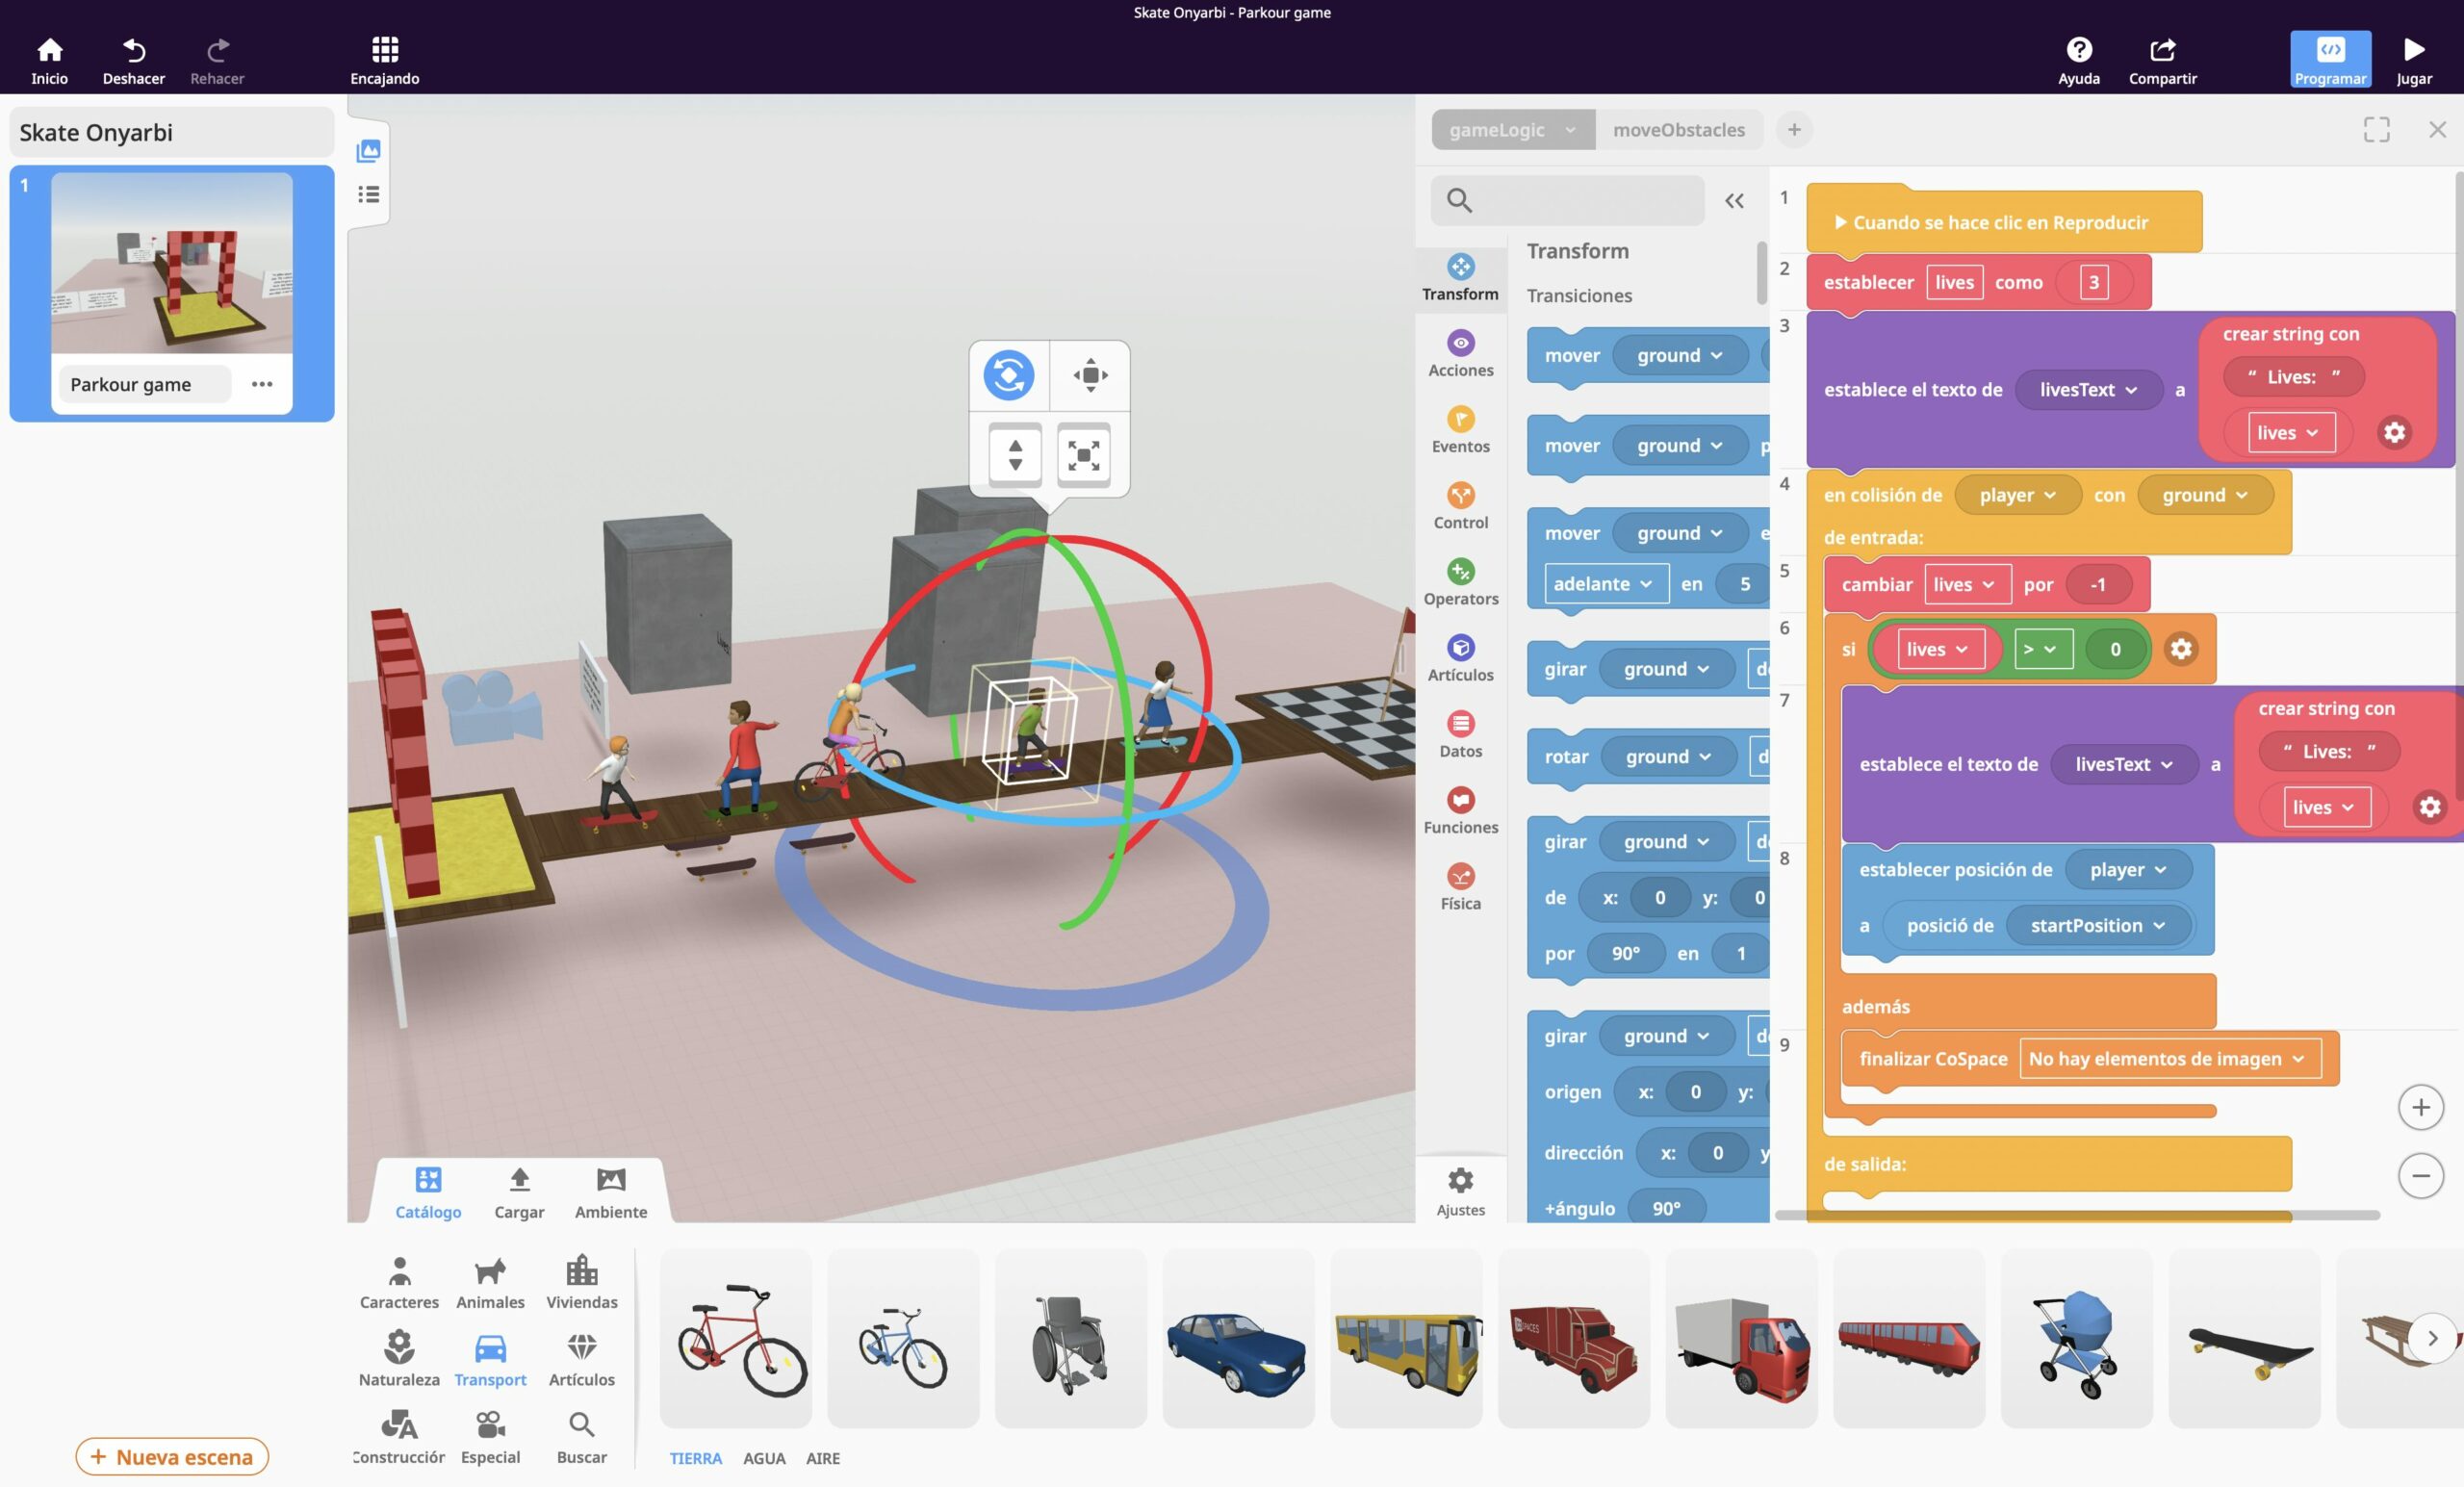Select the TIERRA transport filter

pyautogui.click(x=696, y=1458)
